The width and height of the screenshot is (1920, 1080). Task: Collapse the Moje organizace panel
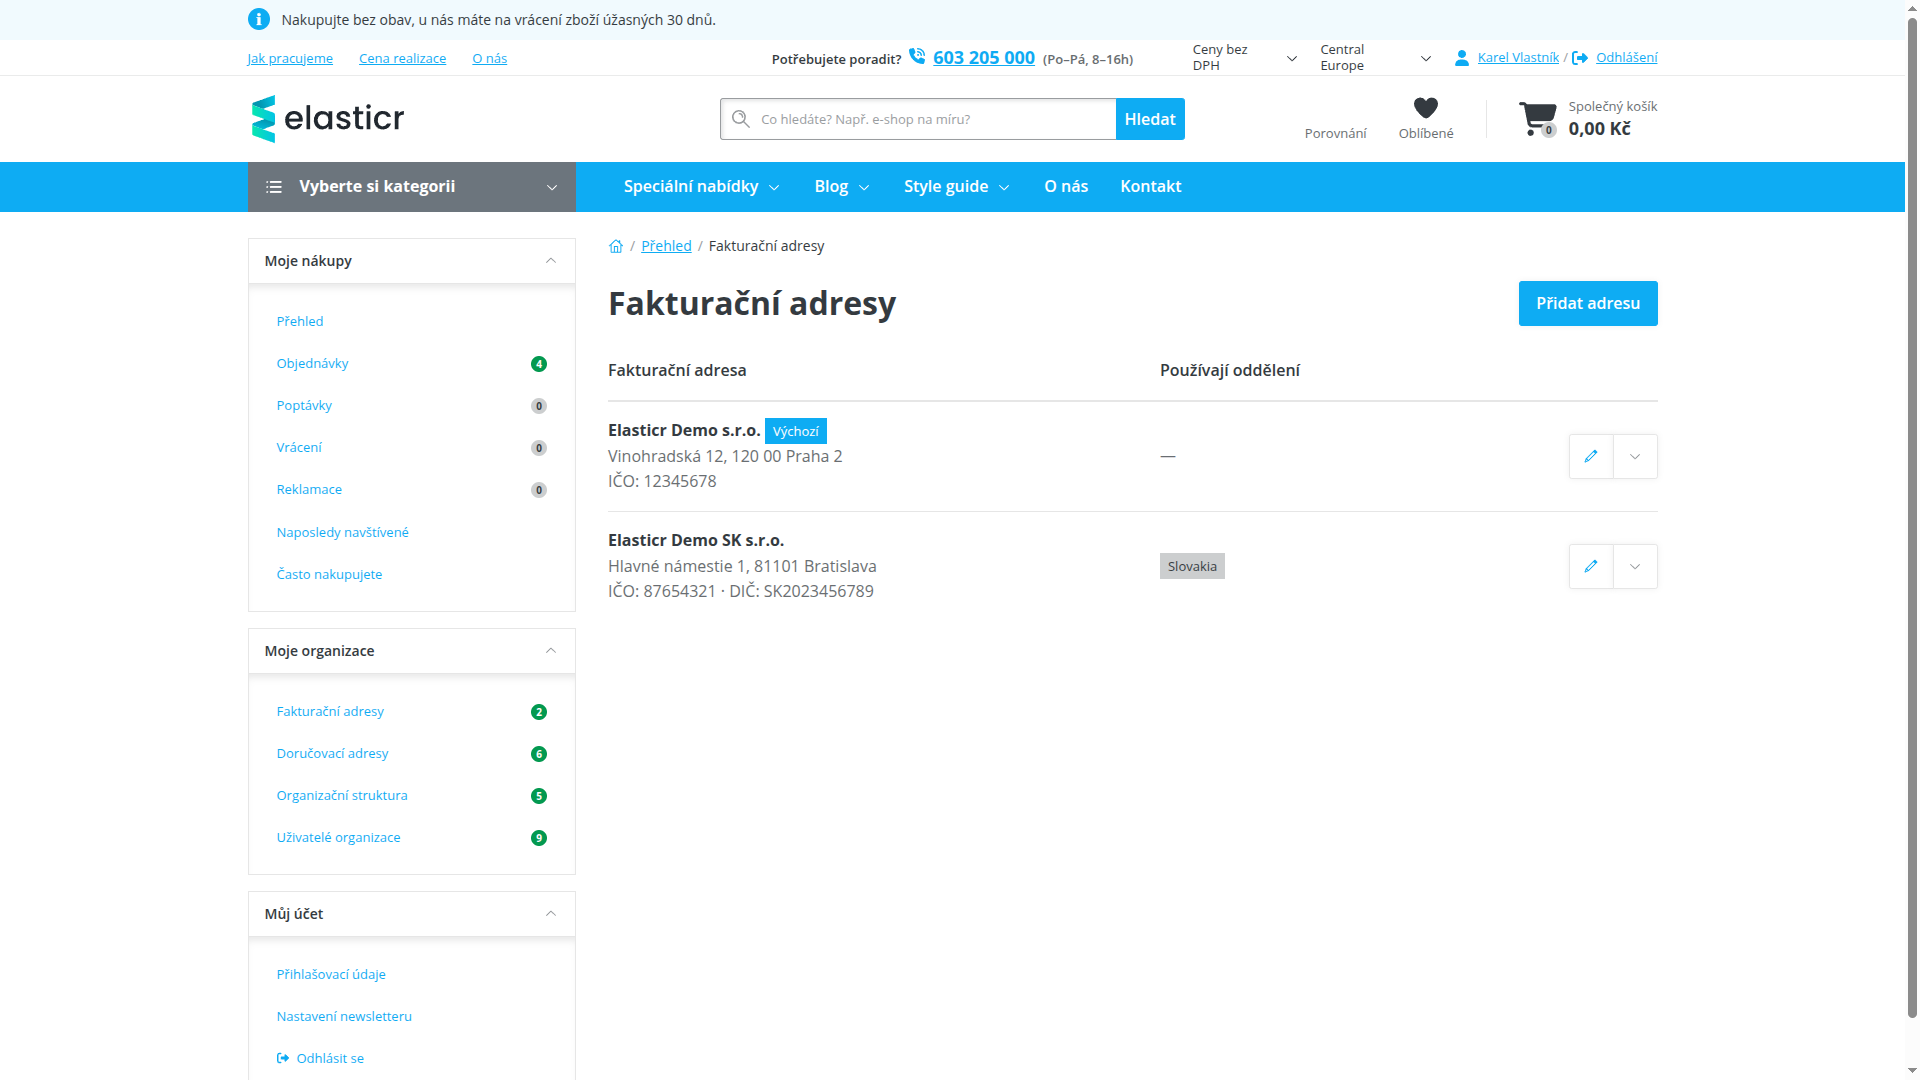[551, 651]
